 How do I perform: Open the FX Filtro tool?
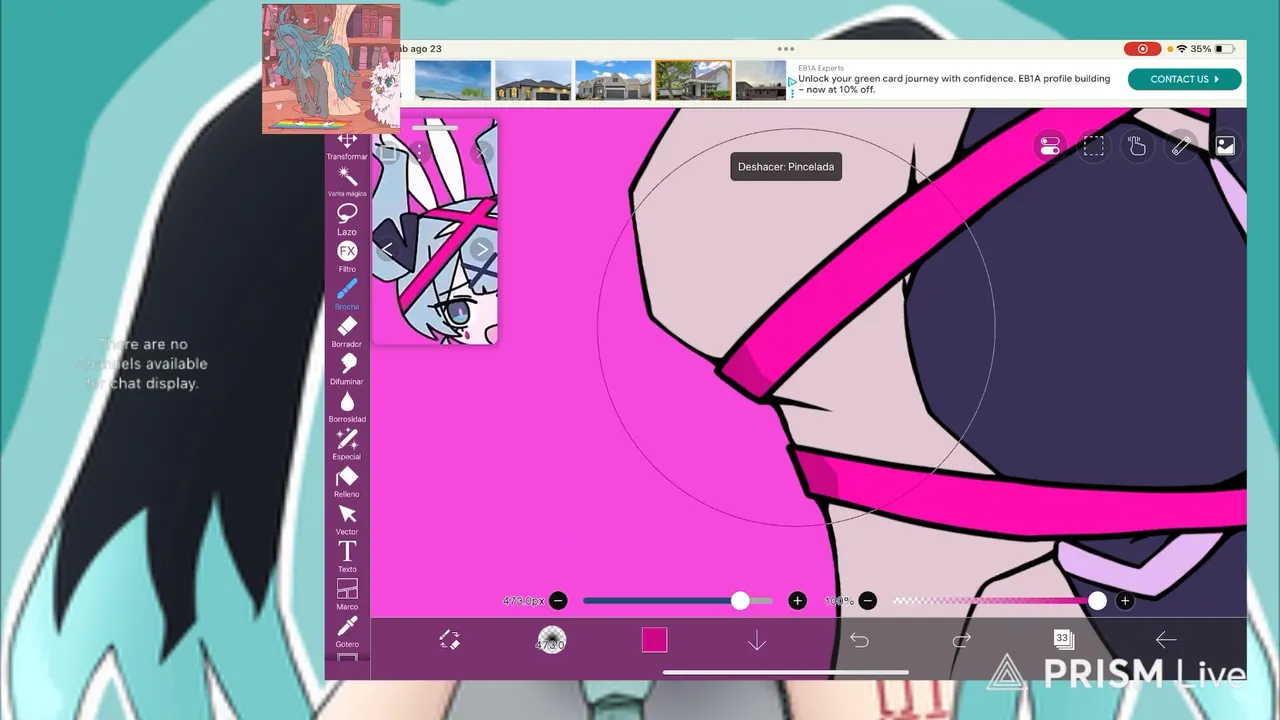347,256
